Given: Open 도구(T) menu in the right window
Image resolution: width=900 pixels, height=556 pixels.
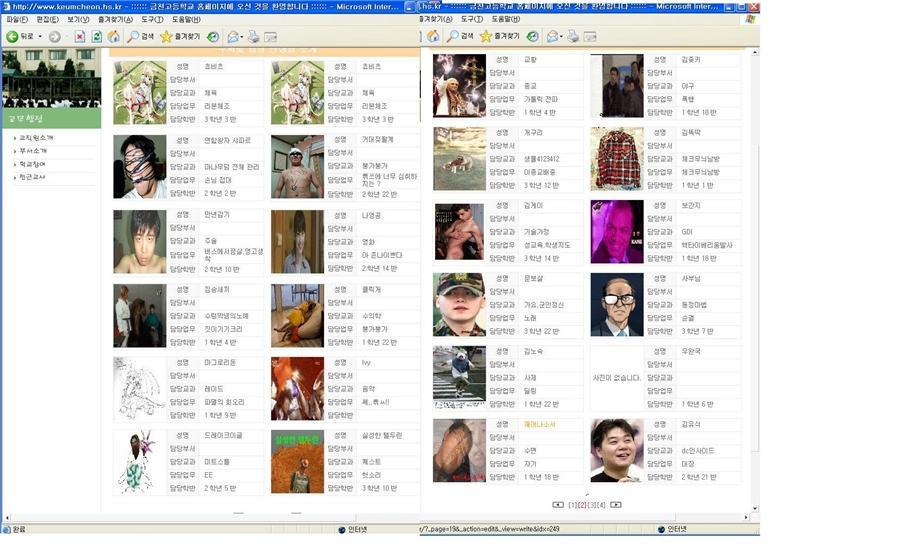Looking at the screenshot, I should coord(474,19).
